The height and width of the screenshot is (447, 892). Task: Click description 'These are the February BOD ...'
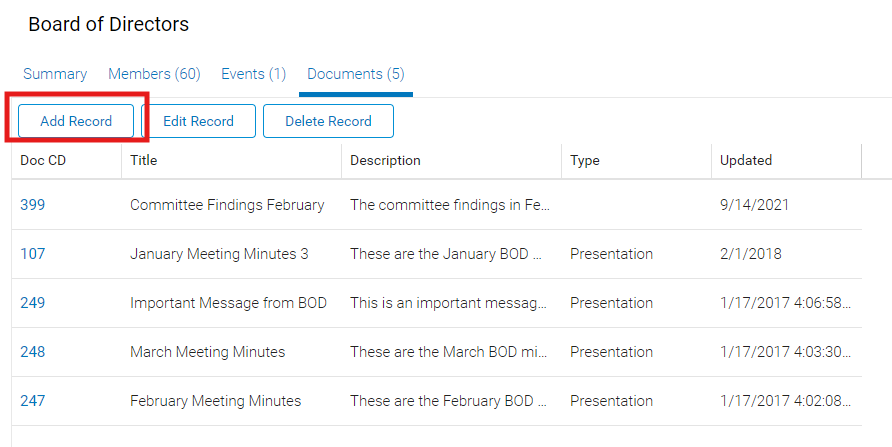(448, 400)
